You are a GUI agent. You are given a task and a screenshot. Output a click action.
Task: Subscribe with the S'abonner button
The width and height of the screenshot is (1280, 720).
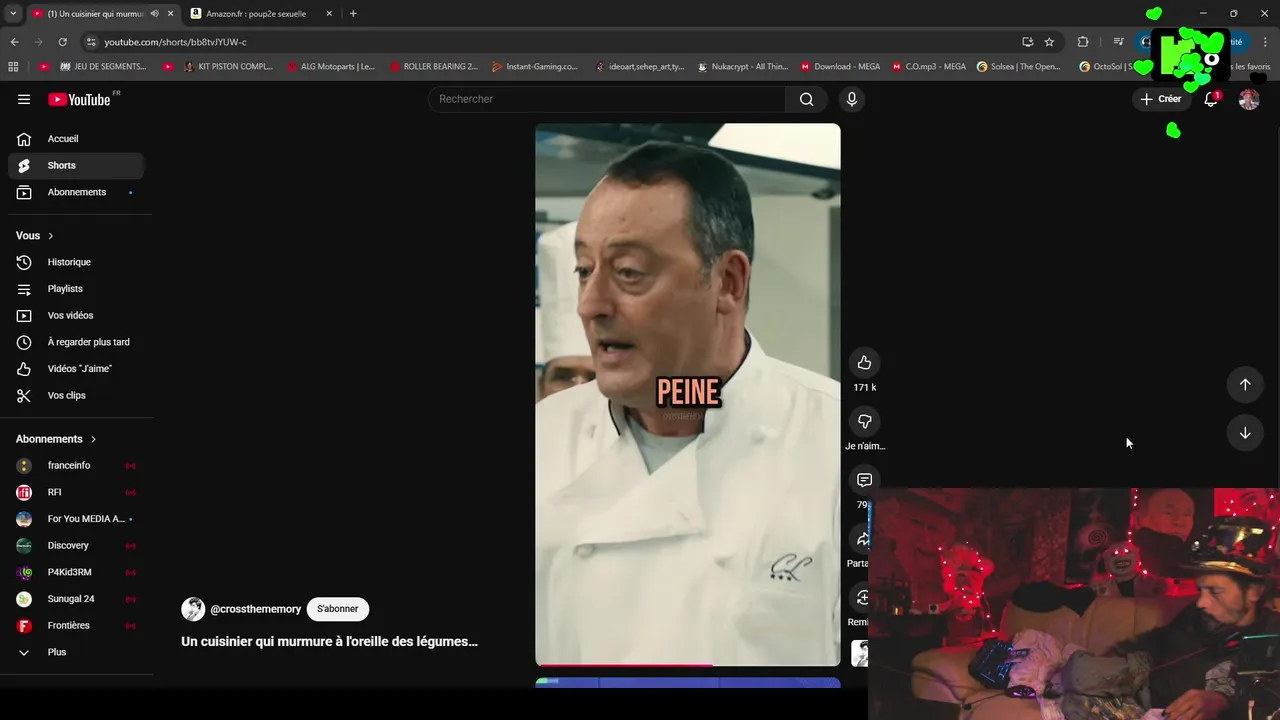(338, 609)
